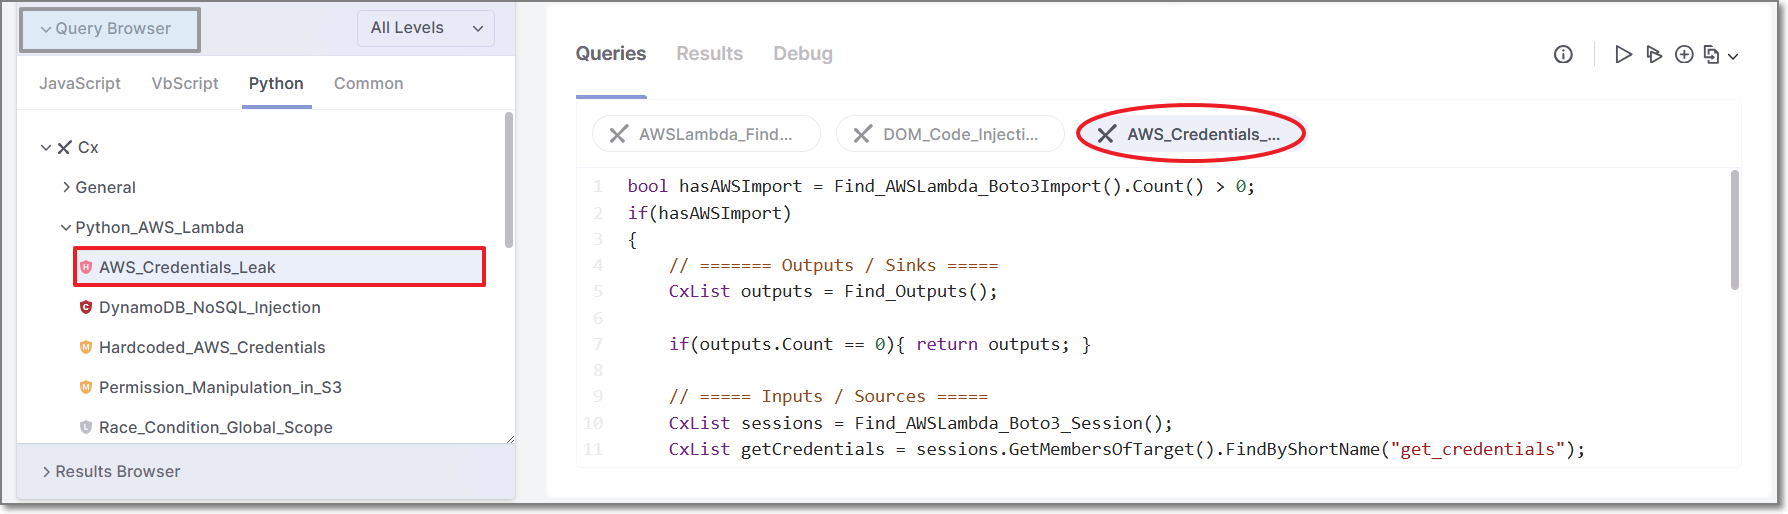Screen dimensions: 1788x514
Task: Open the dropdown arrow next to the file icon
Action: (x=1733, y=56)
